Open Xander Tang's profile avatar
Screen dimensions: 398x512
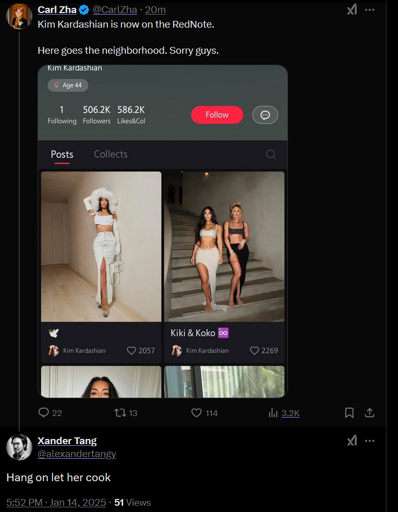(x=19, y=447)
